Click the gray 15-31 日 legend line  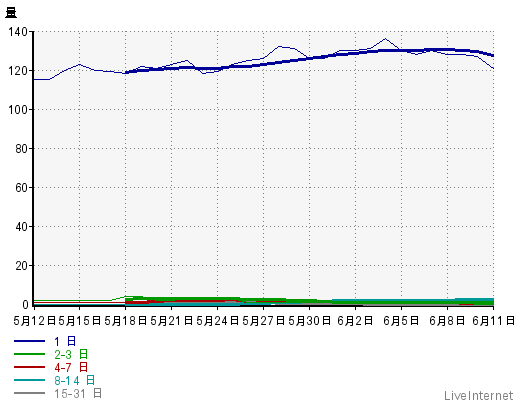coord(29,393)
